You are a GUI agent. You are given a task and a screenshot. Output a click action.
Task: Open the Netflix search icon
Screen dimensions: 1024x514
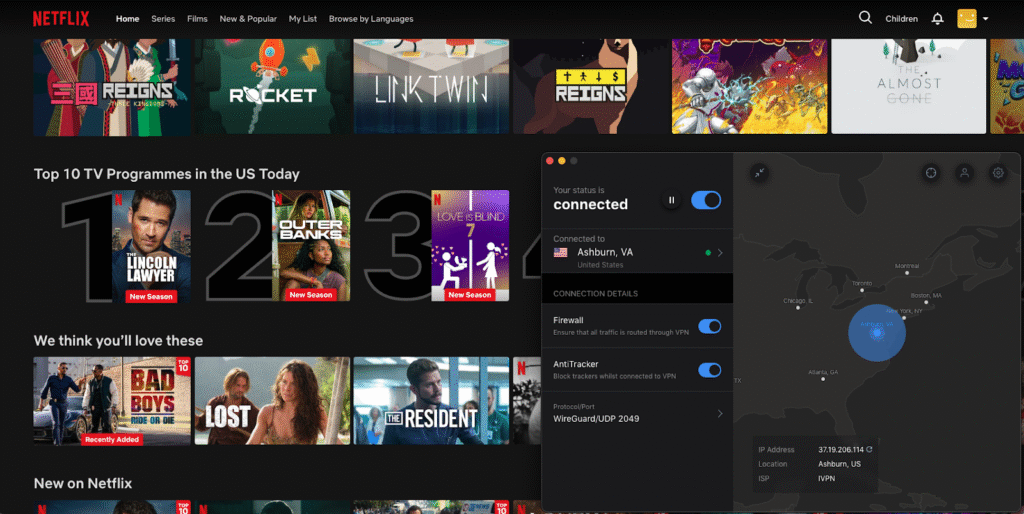pyautogui.click(x=865, y=18)
